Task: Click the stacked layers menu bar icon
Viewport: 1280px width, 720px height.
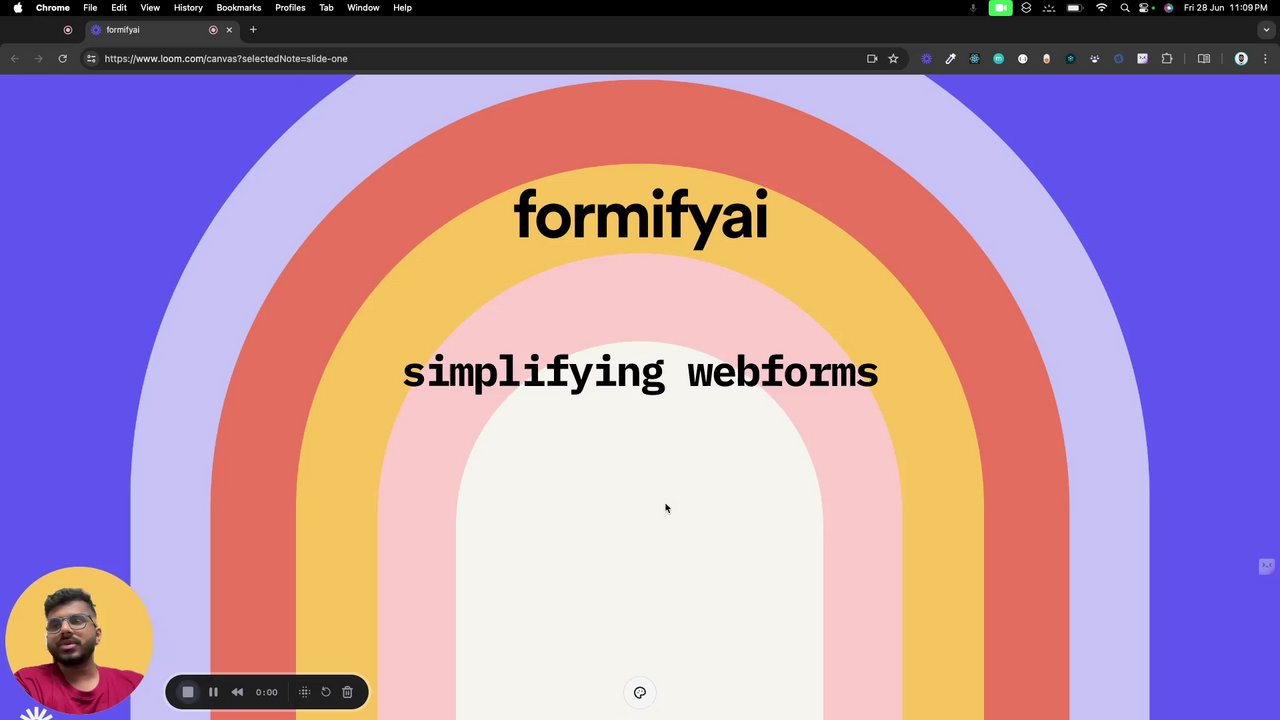Action: [1026, 8]
